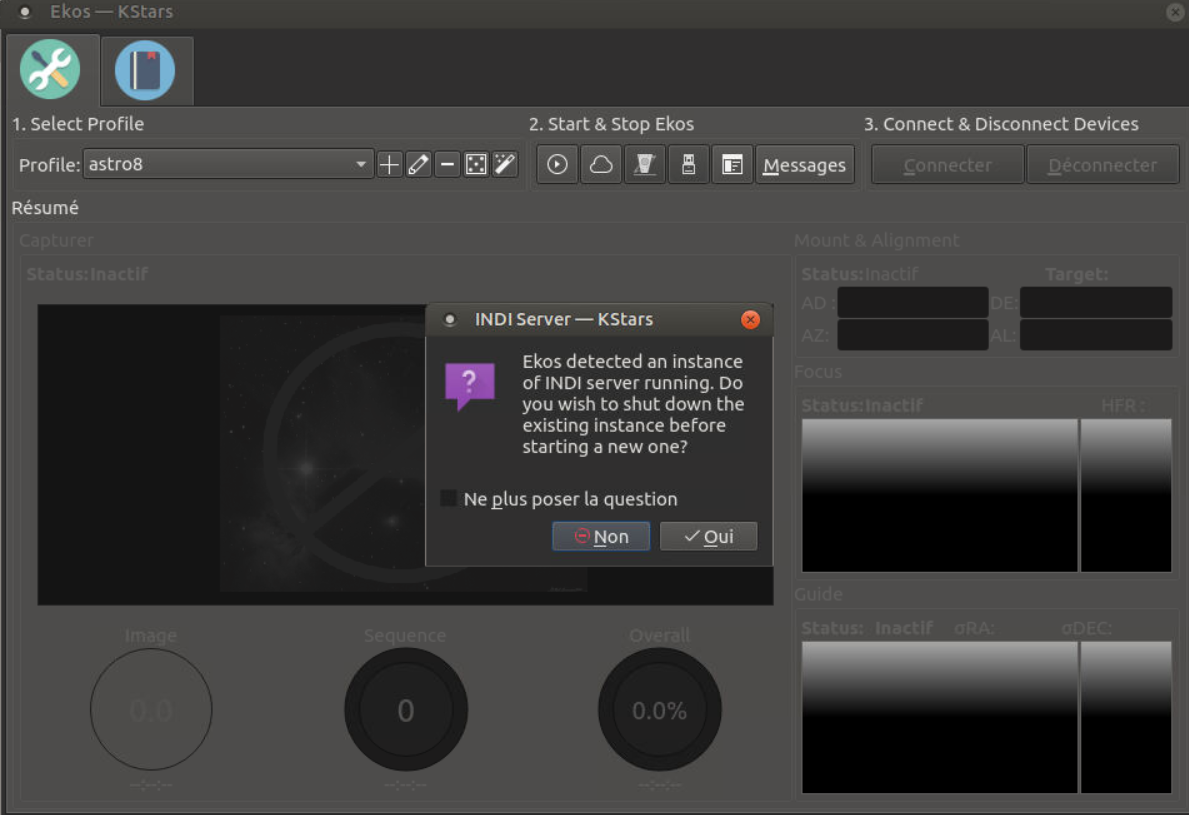Click the AL coordinate field
Image resolution: width=1189 pixels, height=815 pixels.
(x=1096, y=334)
